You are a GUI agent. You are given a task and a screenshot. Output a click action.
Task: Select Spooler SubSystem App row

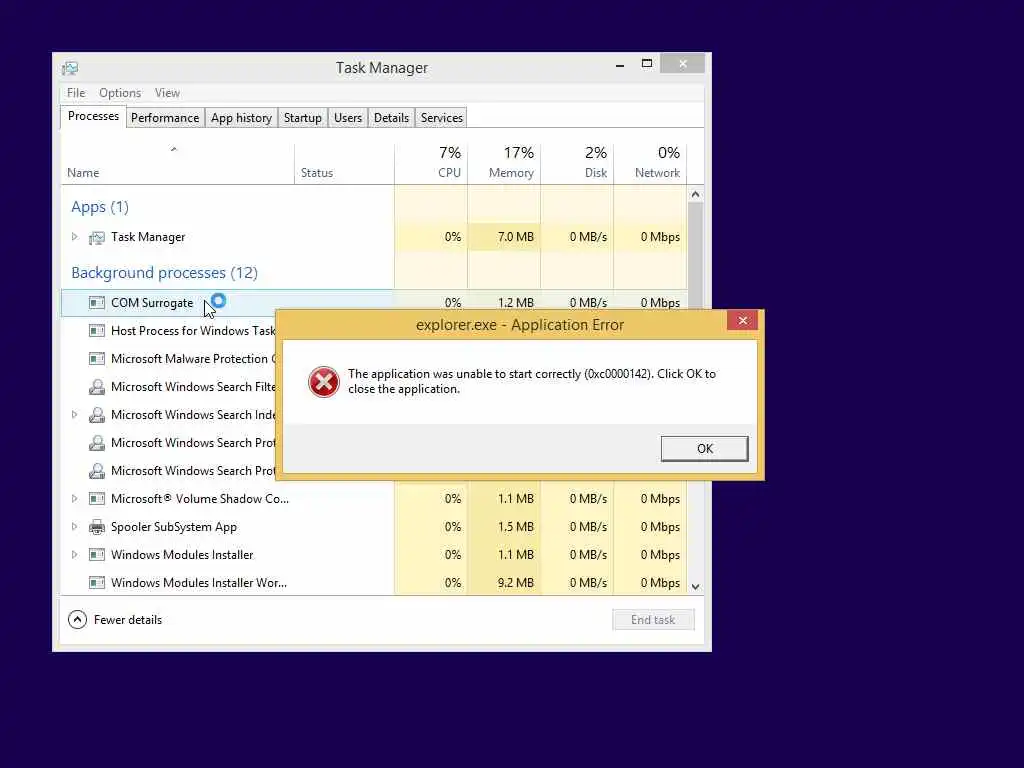click(374, 527)
